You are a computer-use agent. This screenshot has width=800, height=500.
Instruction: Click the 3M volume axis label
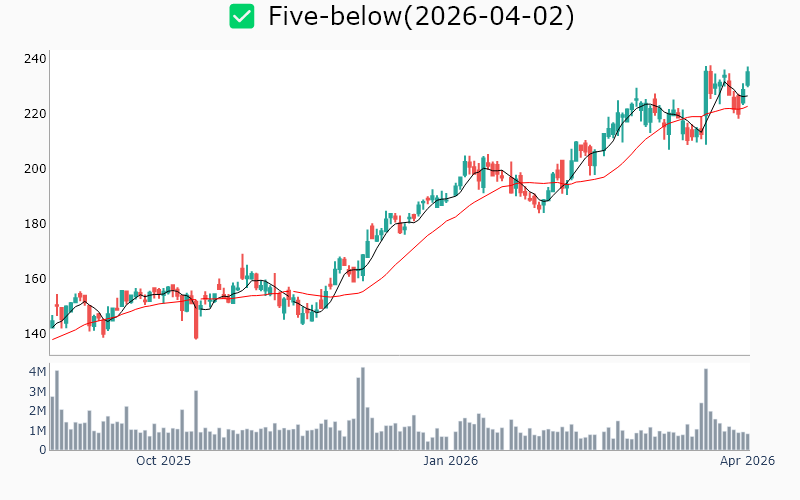tap(37, 391)
